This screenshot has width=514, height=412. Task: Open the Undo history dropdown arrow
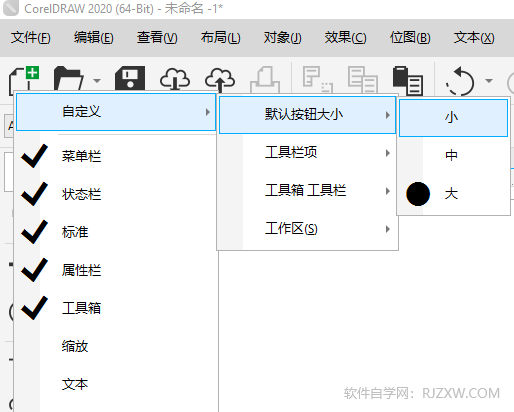pyautogui.click(x=489, y=81)
